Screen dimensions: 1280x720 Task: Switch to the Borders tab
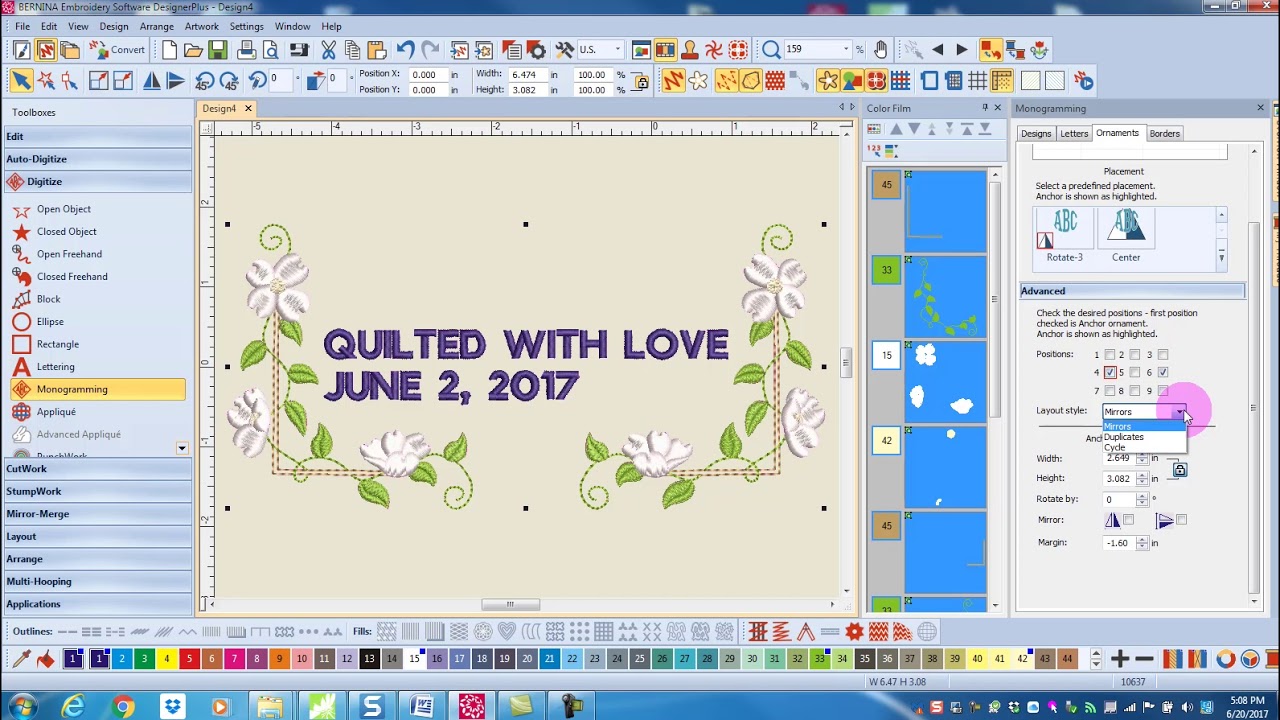[x=1164, y=134]
